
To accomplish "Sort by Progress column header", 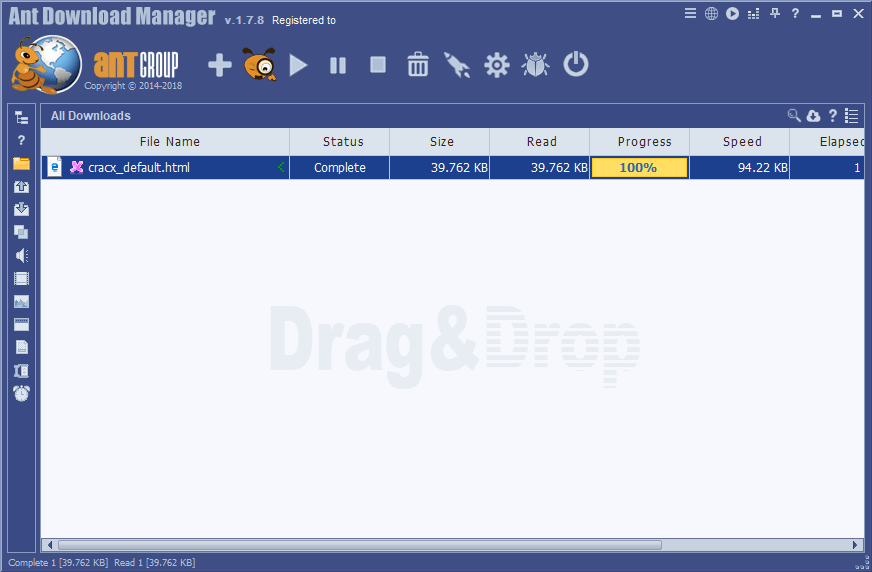I will coord(640,142).
